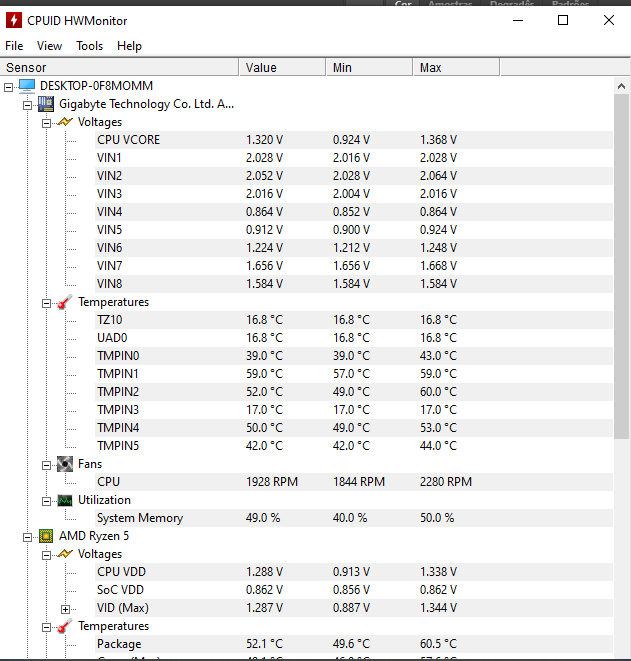
Task: Collapse the AMD Ryzen Voltages group
Action: pyautogui.click(x=46, y=556)
